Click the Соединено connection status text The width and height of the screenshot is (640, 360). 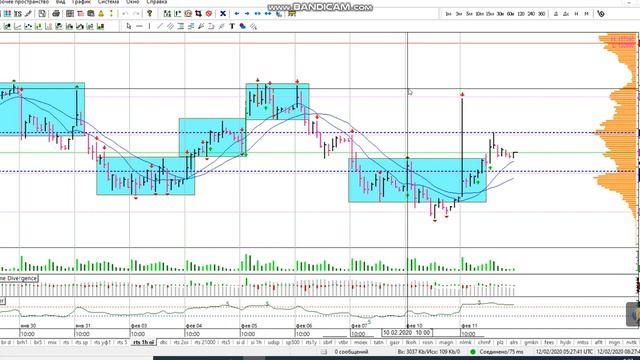coord(501,351)
